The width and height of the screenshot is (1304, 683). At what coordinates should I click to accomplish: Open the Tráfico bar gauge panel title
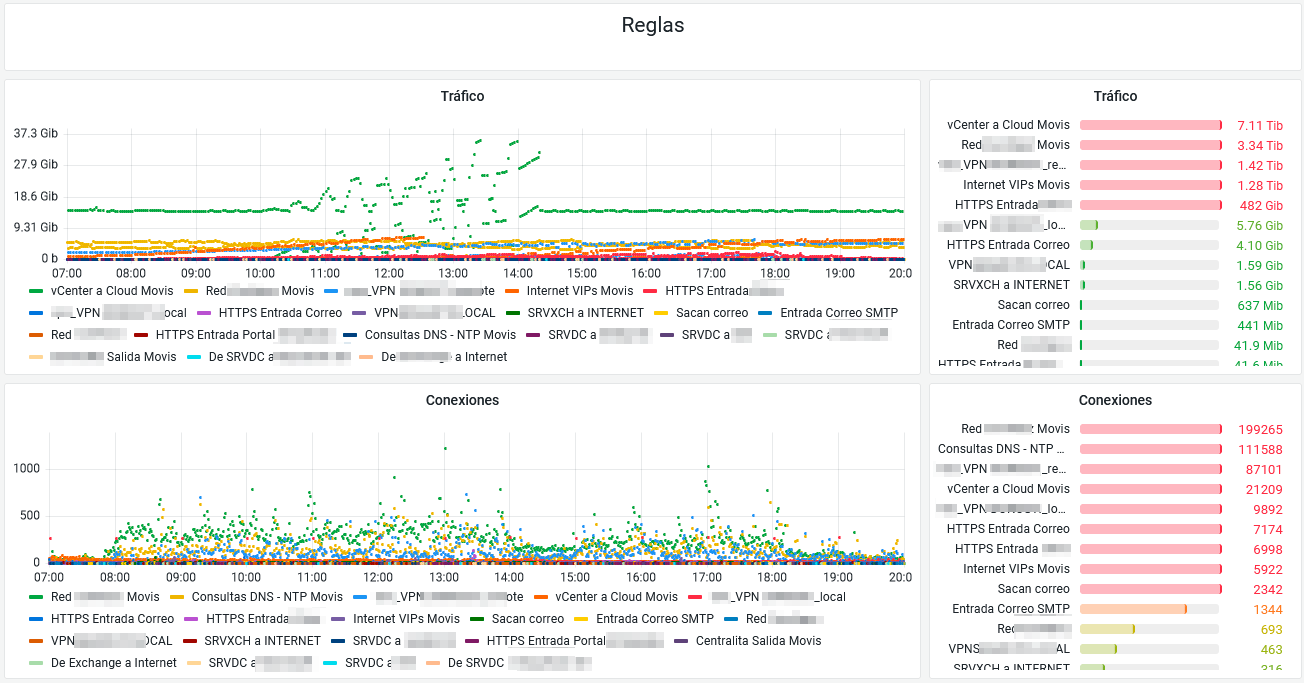[x=1115, y=96]
